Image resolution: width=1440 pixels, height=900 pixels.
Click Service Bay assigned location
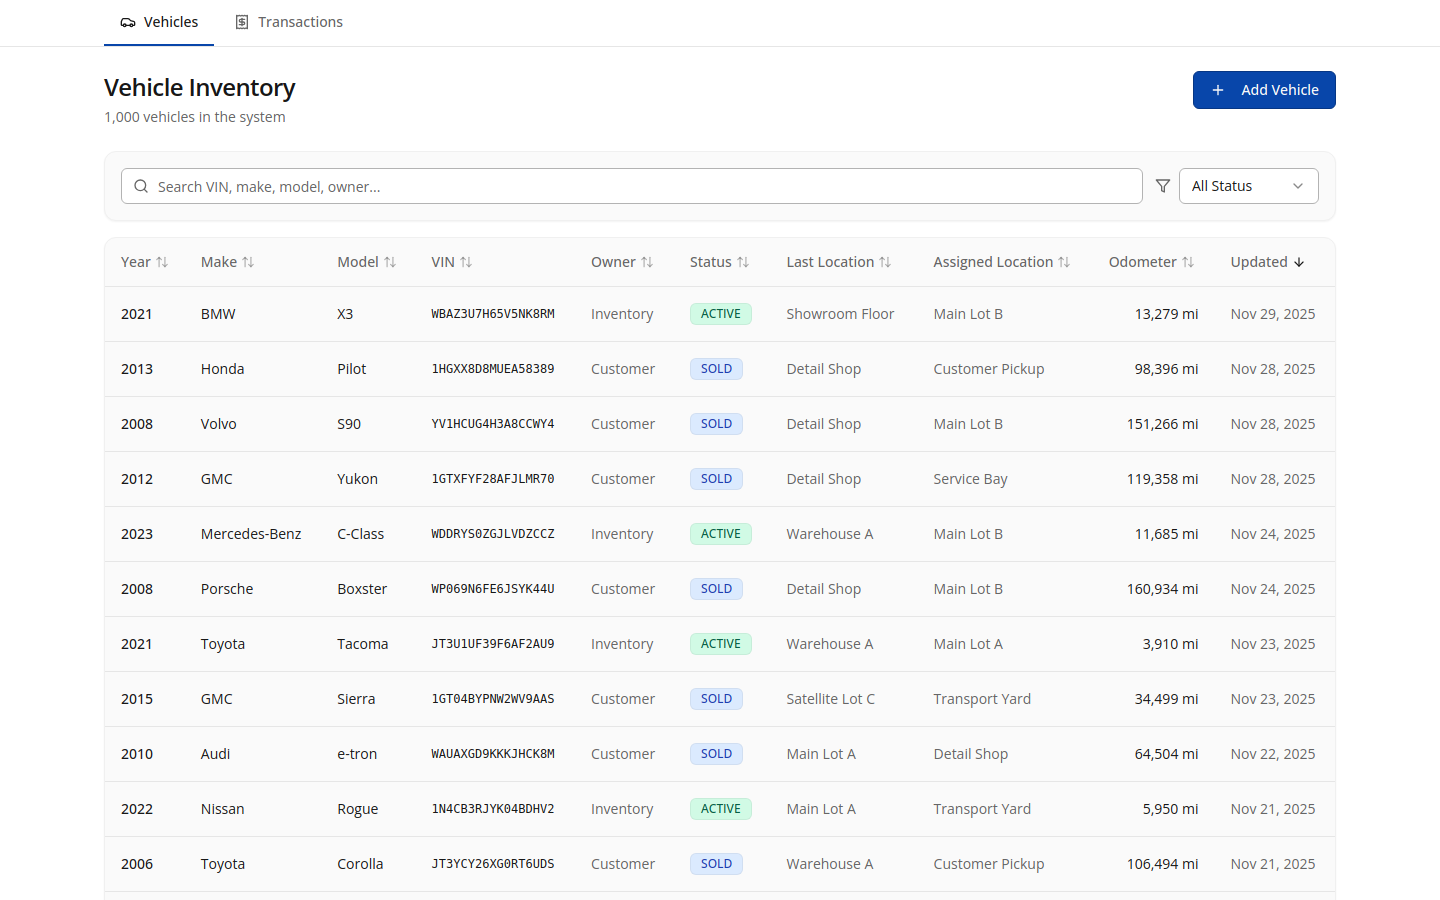point(971,479)
